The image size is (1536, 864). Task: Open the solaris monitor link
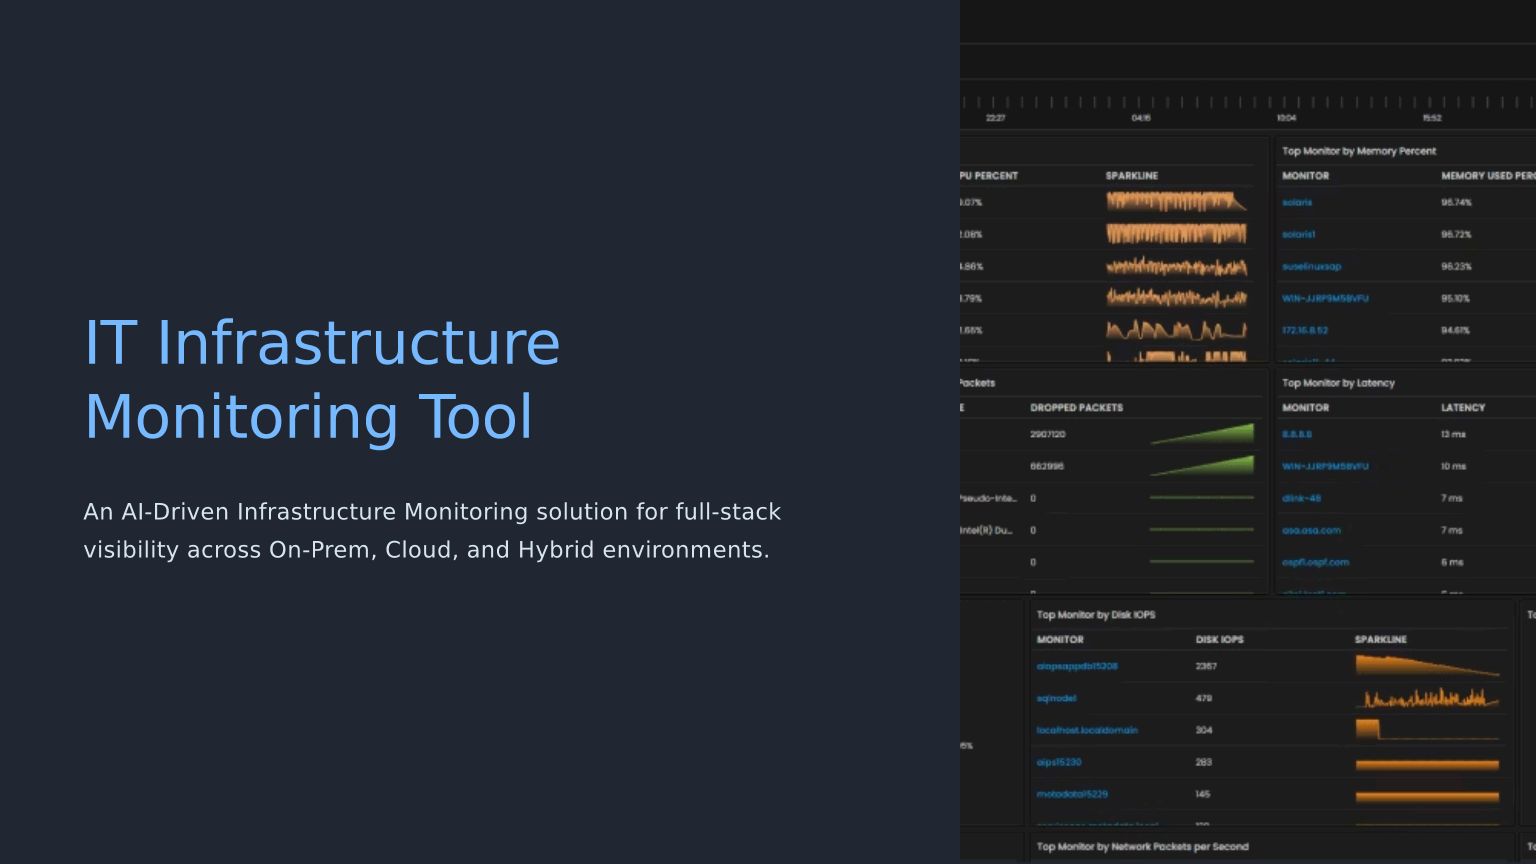pos(1297,203)
